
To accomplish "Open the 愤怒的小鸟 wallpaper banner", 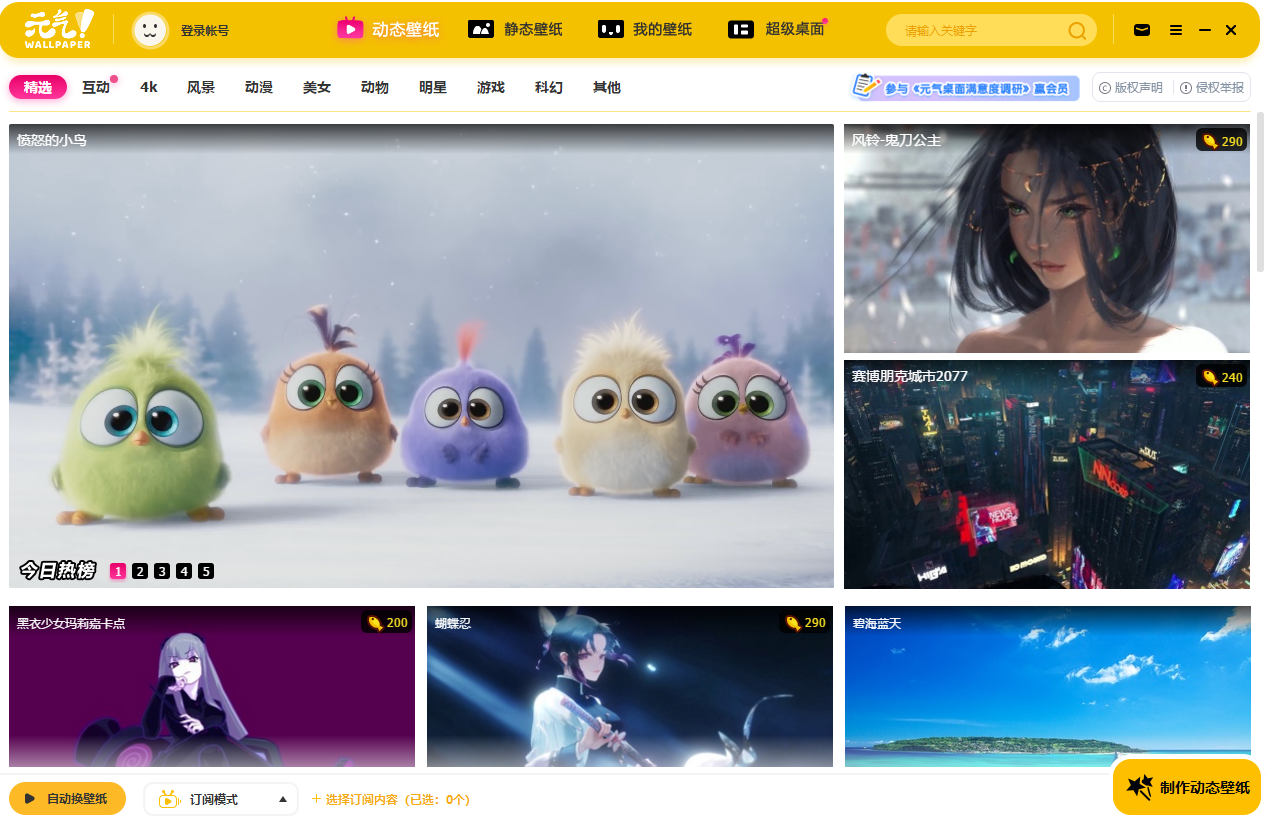I will (x=421, y=356).
